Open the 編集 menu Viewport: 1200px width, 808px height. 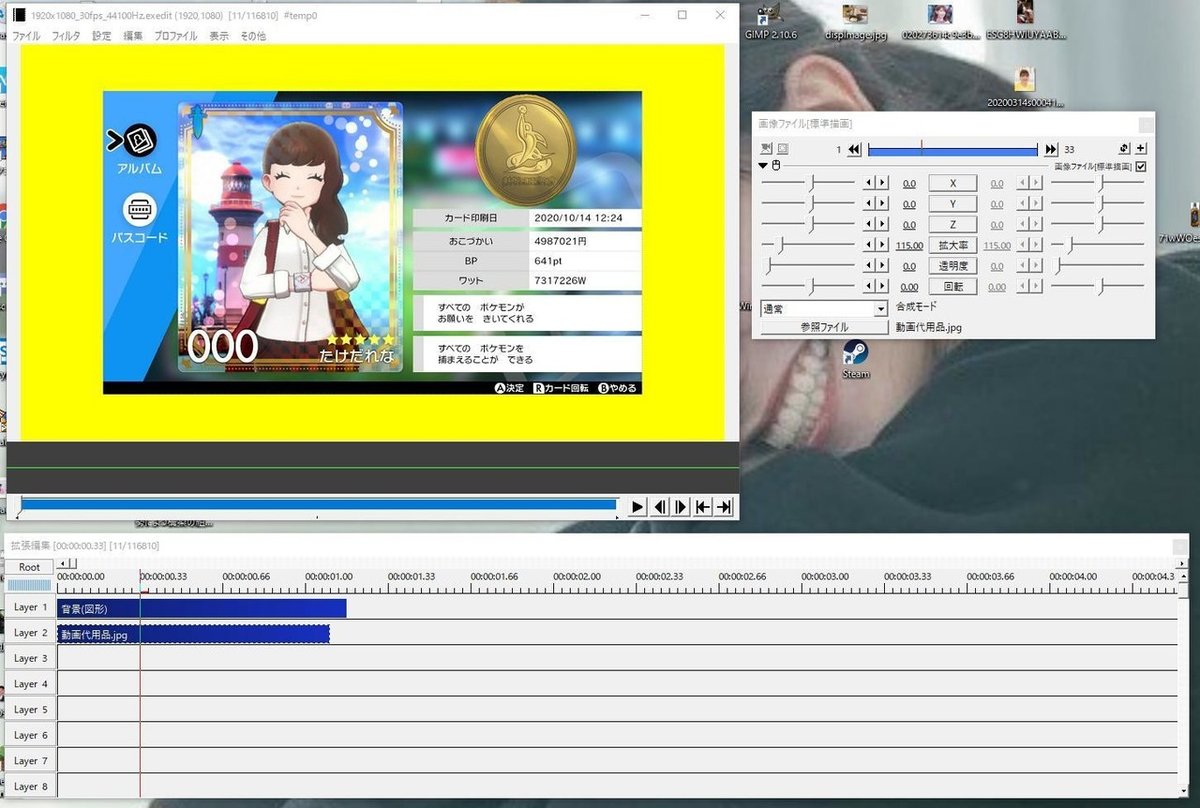[132, 36]
